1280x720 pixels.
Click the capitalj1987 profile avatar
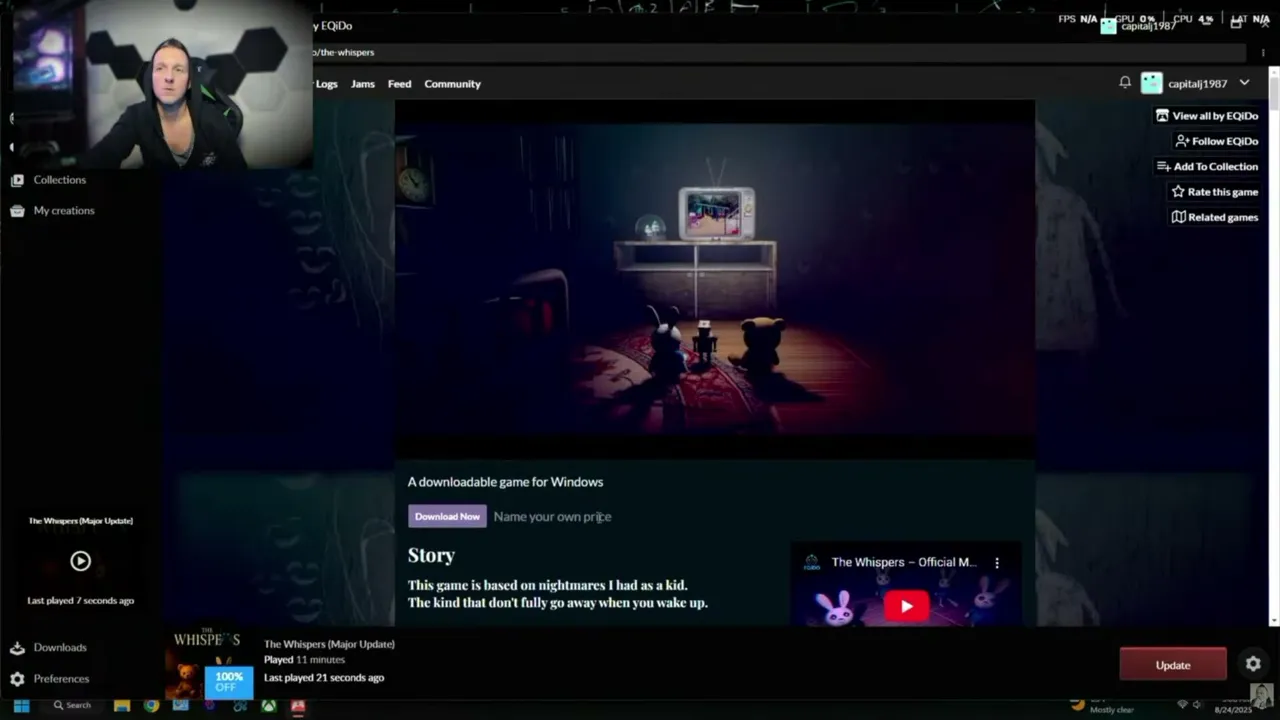tap(1152, 83)
